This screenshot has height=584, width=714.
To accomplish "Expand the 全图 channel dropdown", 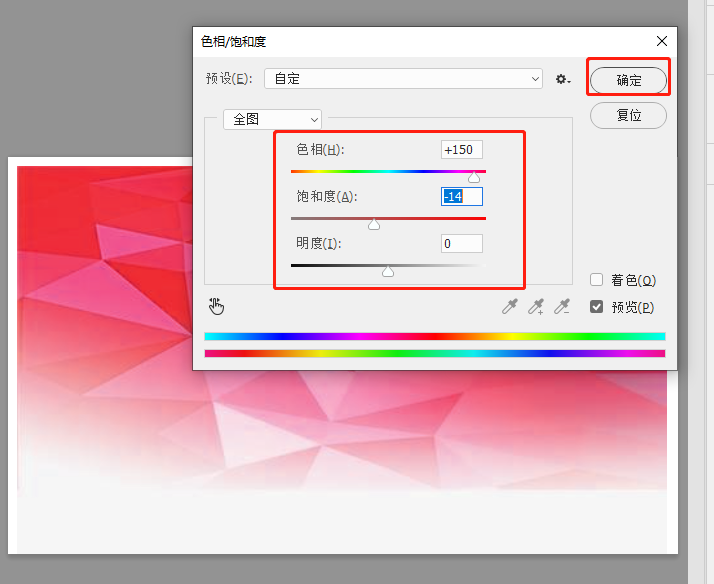I will (x=272, y=119).
